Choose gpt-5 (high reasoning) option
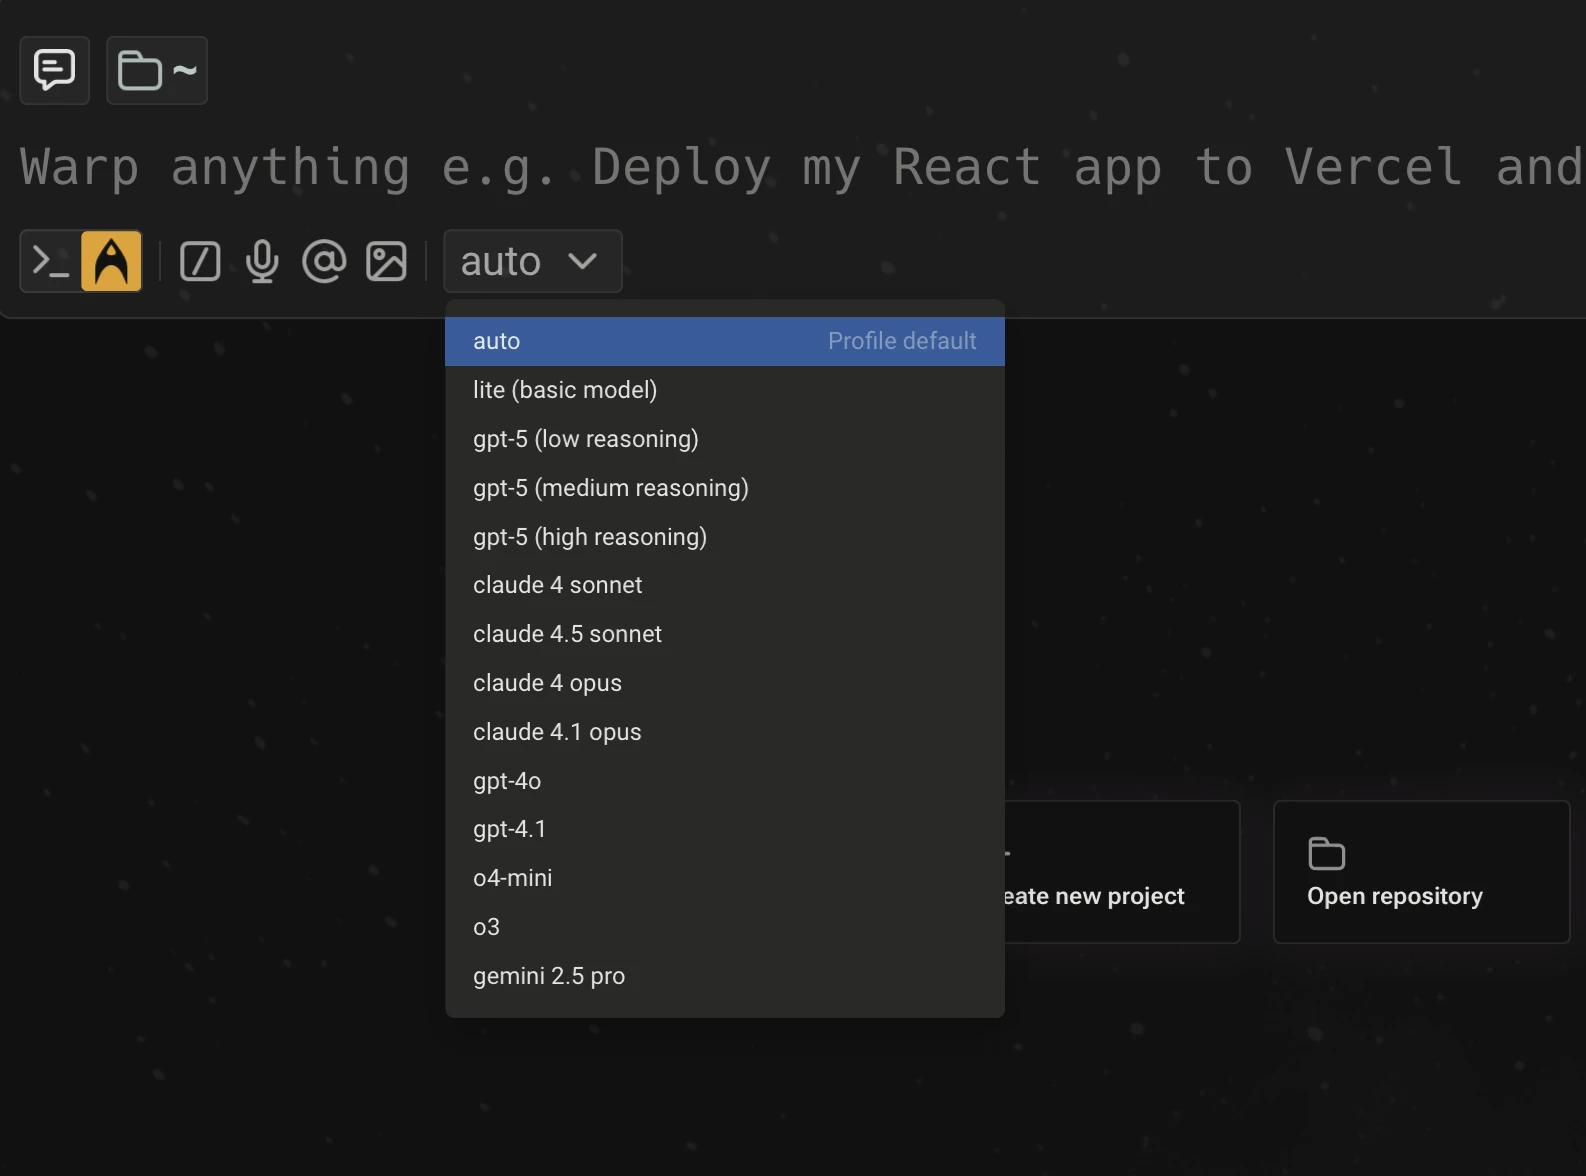This screenshot has height=1176, width=1586. click(589, 537)
